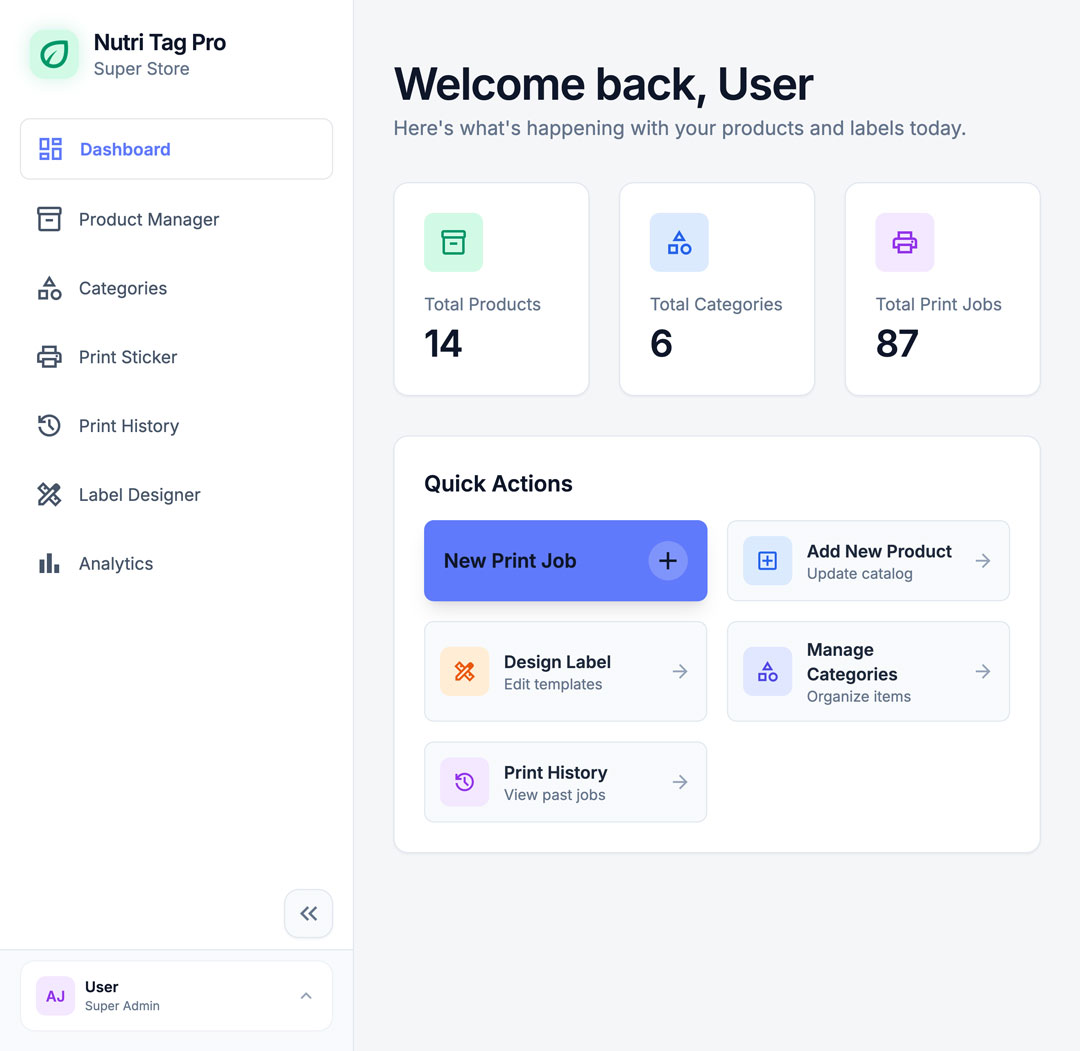Image resolution: width=1080 pixels, height=1051 pixels.
Task: Select the Total Products stat card
Action: [x=491, y=289]
